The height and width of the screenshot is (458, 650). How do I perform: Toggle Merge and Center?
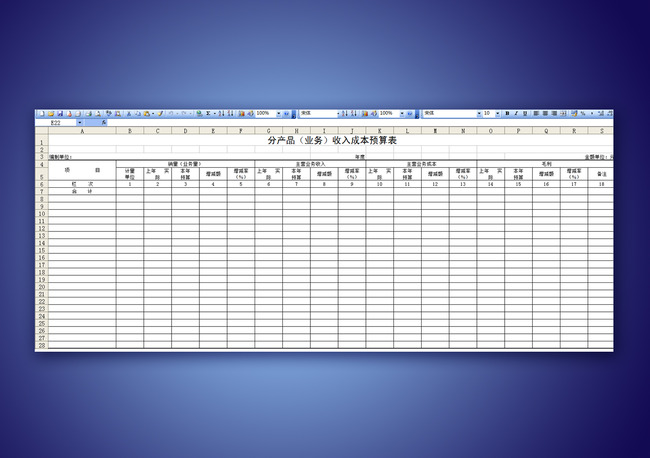coord(563,114)
